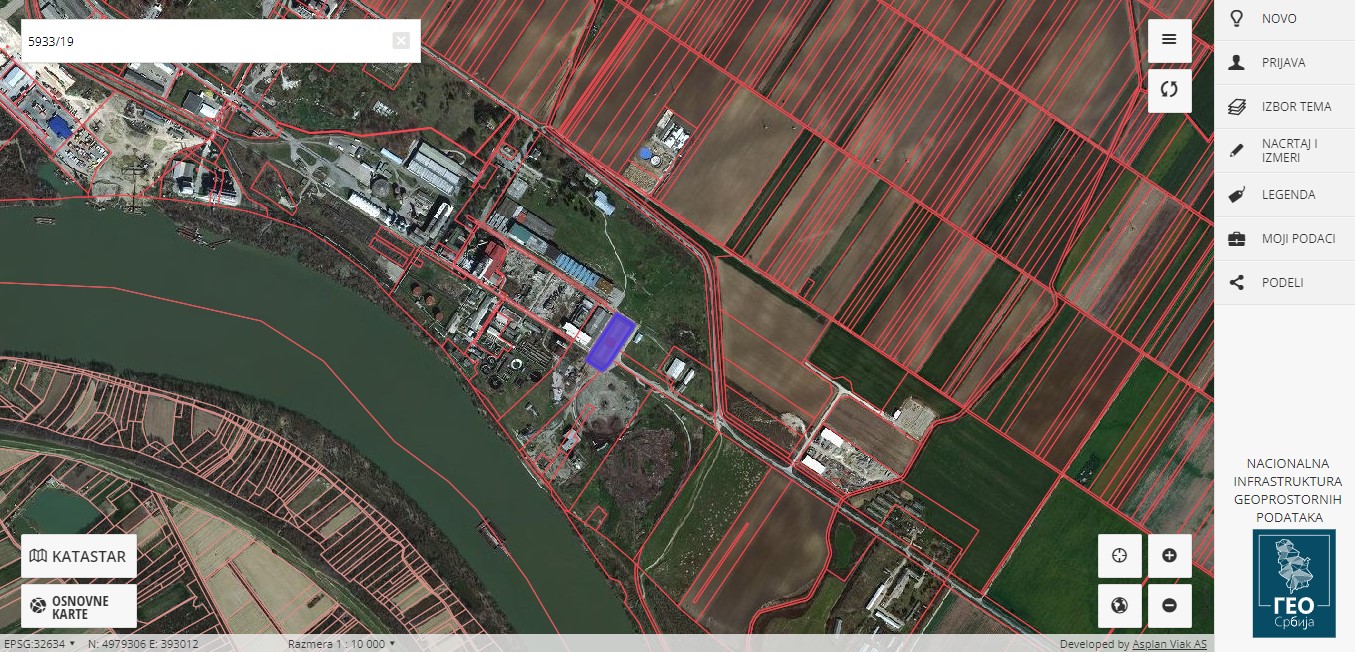Open the hamburger menu button

(x=1169, y=40)
